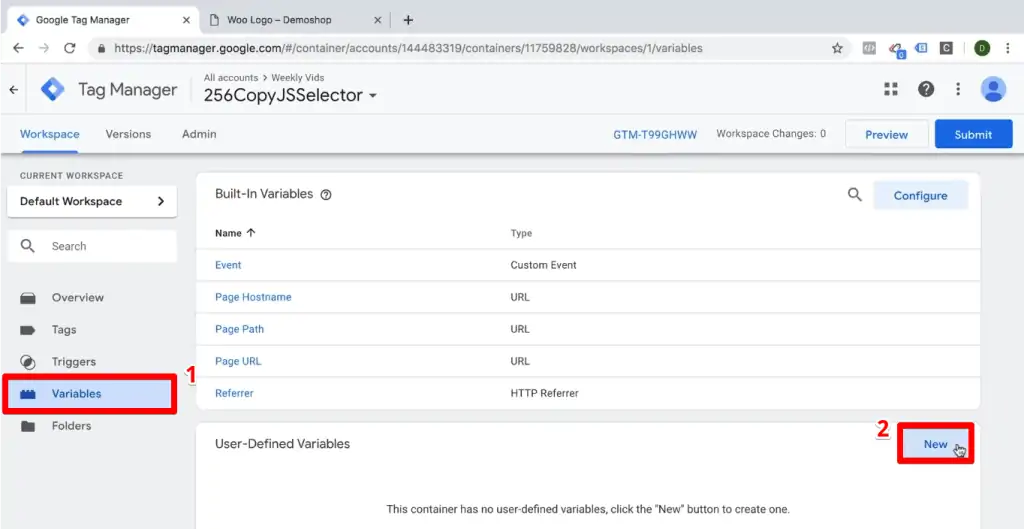The height and width of the screenshot is (529, 1024).
Task: Click the Tag Manager diamond logo
Action: (53, 89)
